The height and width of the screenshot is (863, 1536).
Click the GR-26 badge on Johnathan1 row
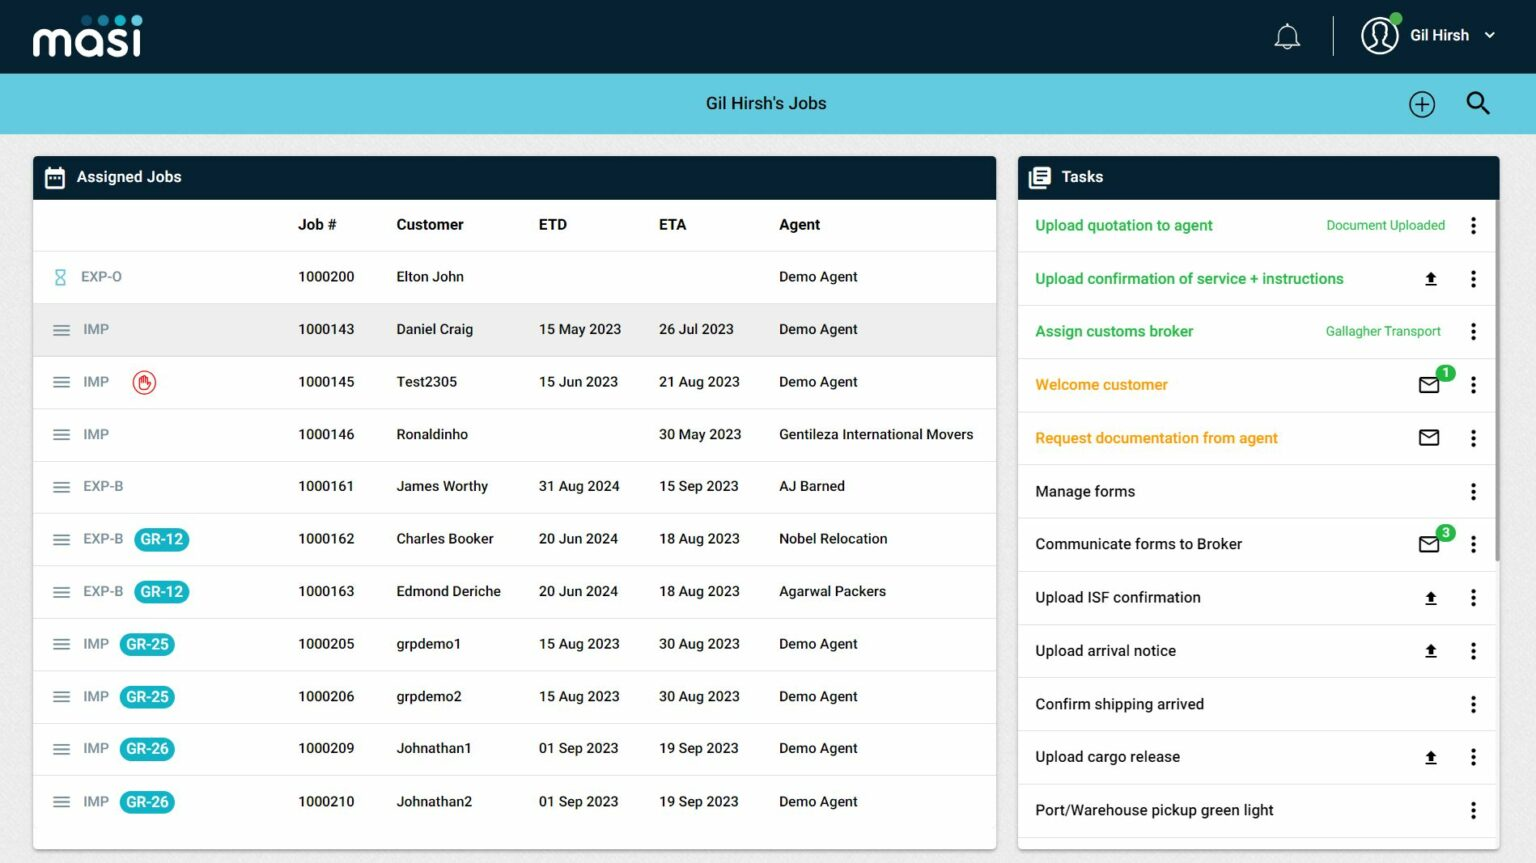[x=147, y=749]
